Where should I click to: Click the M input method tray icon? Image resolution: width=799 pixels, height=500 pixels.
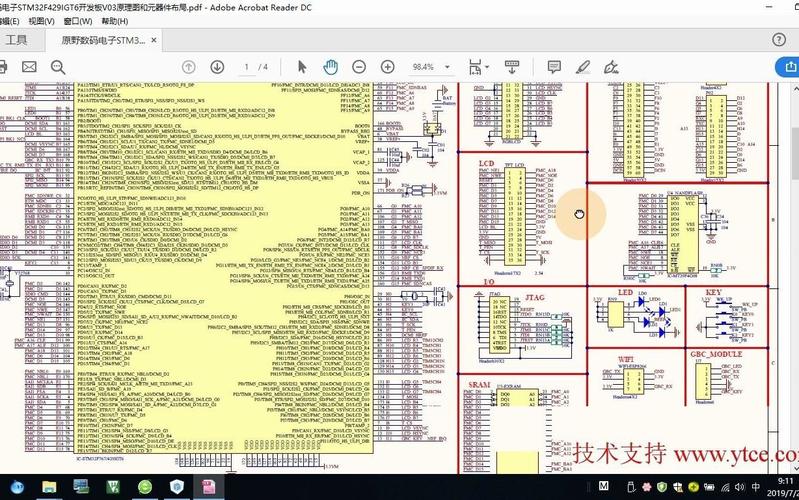(x=604, y=486)
